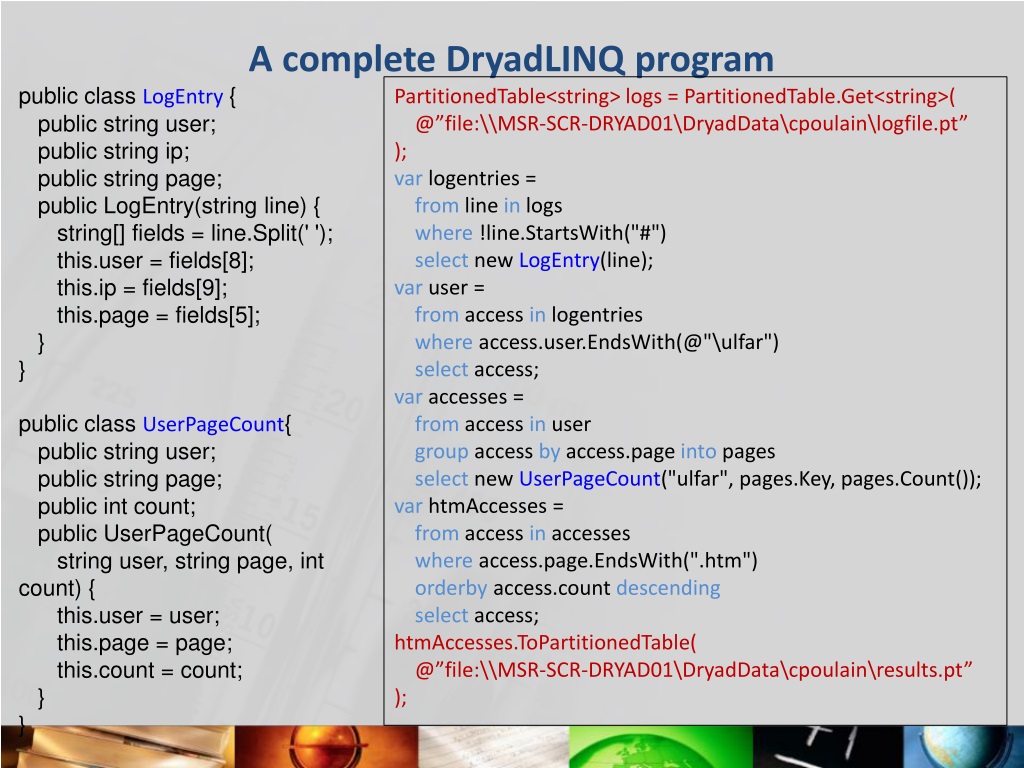Click the logfile.pt file path line
This screenshot has height=768, width=1024.
click(x=691, y=123)
